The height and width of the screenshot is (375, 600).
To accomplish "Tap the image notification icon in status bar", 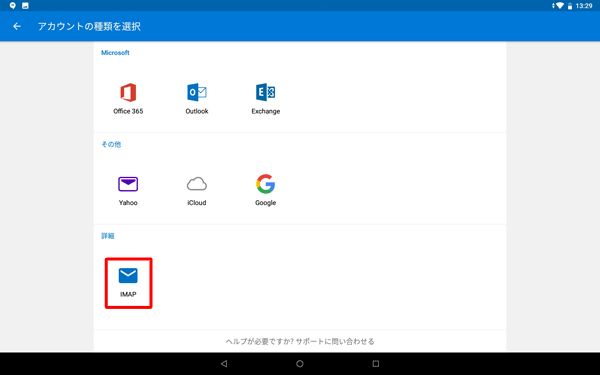I will [25, 6].
